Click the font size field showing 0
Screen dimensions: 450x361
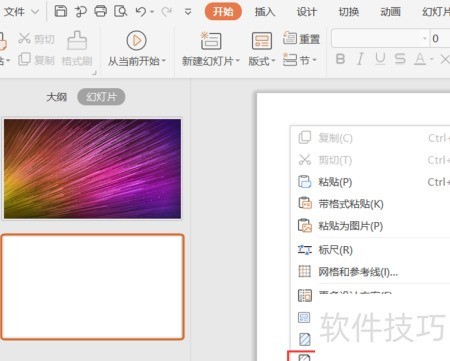point(439,38)
